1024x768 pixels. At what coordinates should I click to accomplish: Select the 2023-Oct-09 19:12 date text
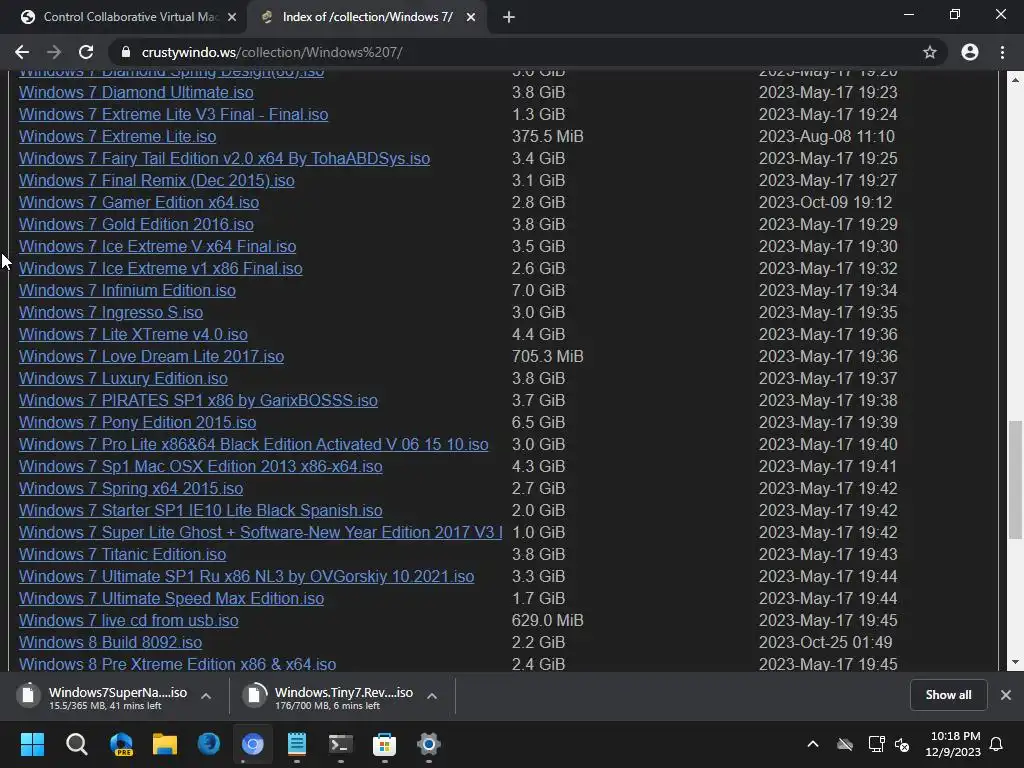pyautogui.click(x=825, y=202)
